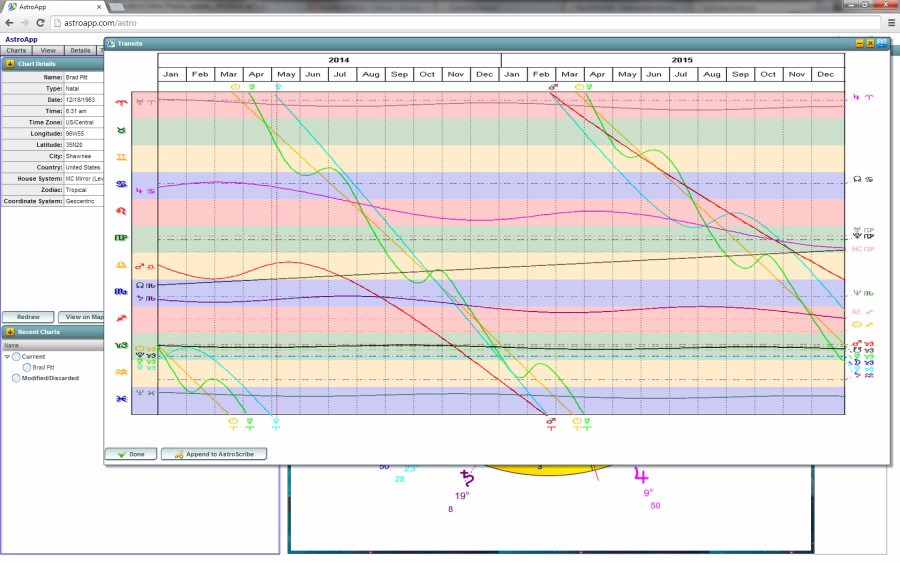
Task: Click the Chrome menu hamburger icon
Action: coord(891,22)
